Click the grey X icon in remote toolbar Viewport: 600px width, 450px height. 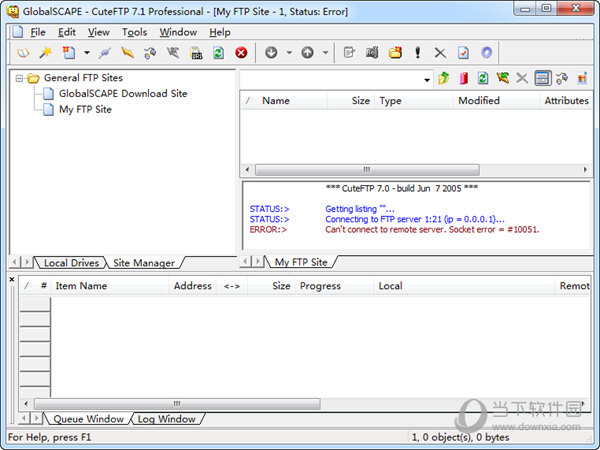pyautogui.click(x=522, y=78)
